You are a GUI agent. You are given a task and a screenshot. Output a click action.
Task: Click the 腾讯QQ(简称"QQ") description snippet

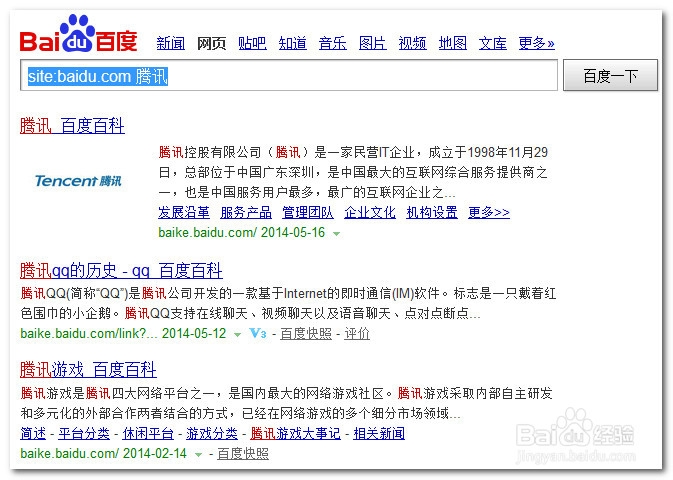coord(288,304)
